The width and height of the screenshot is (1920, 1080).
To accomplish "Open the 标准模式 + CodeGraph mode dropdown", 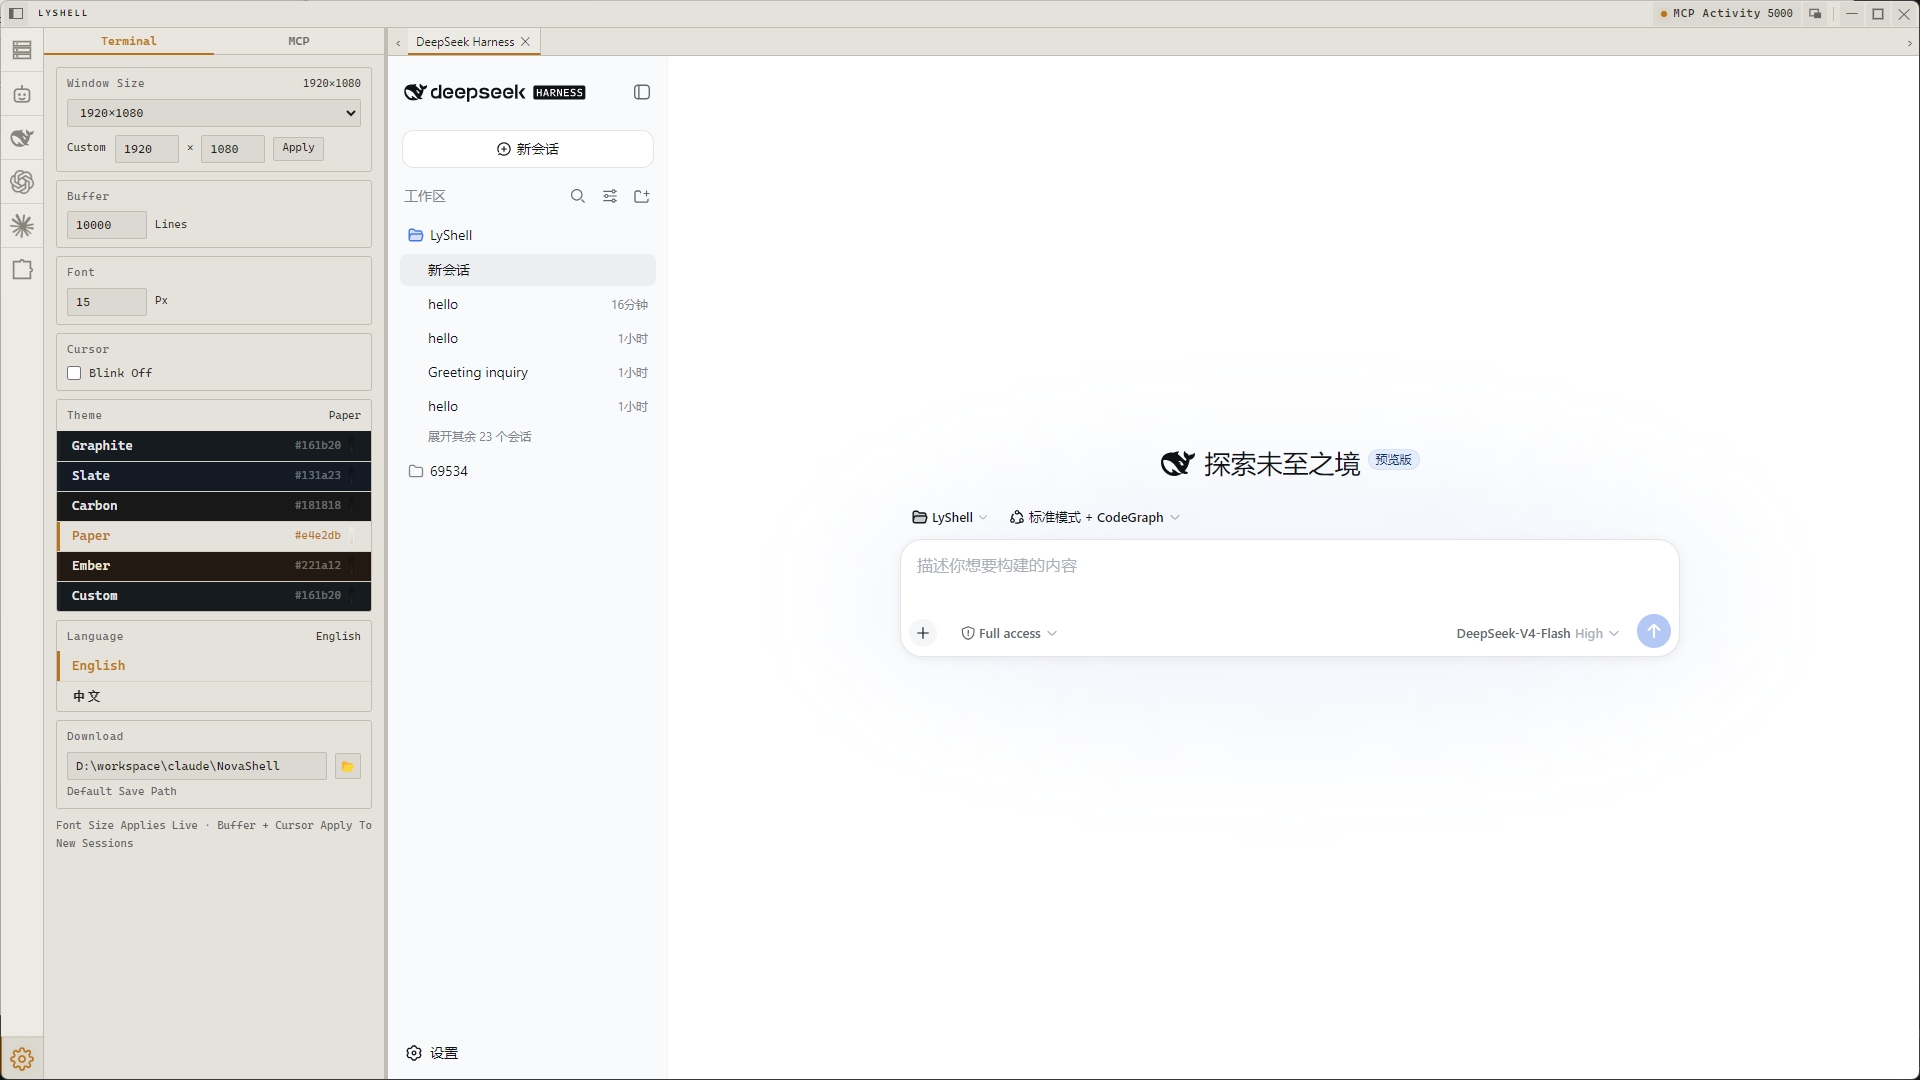I will coord(1095,517).
